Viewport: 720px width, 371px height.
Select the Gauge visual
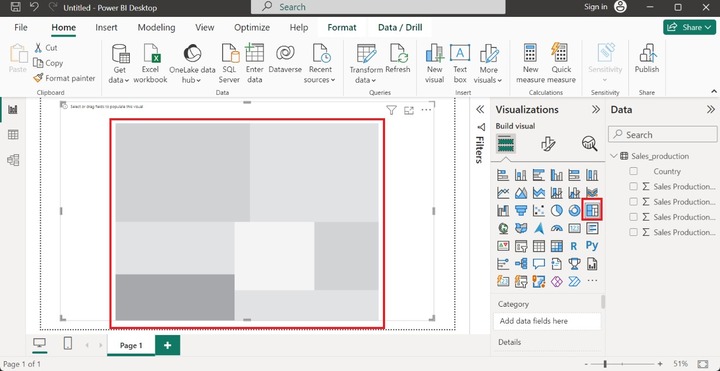[557, 228]
